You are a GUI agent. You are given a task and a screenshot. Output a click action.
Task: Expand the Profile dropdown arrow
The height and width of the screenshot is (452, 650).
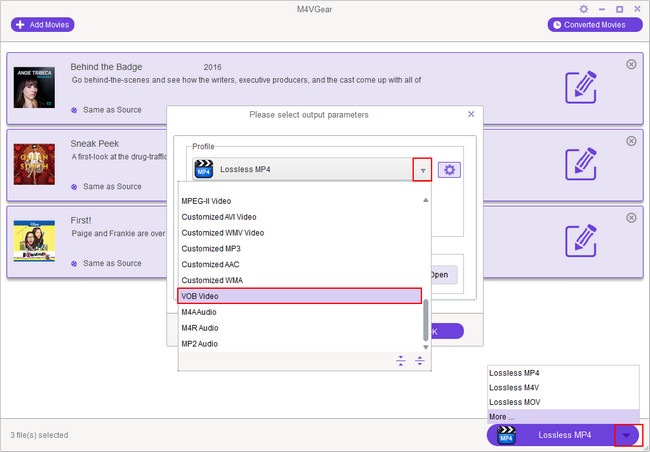(422, 170)
